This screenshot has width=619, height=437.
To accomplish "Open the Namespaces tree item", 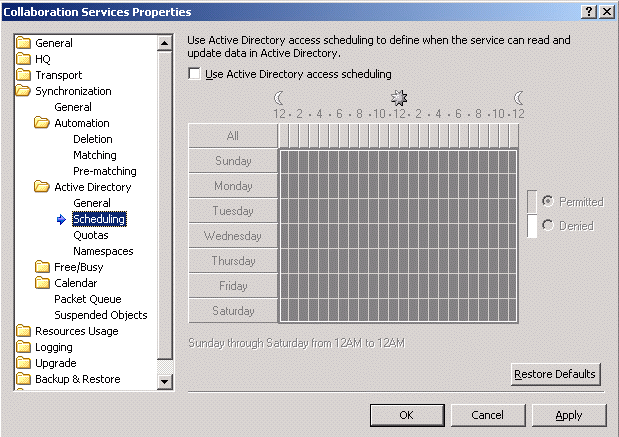I will (x=103, y=251).
